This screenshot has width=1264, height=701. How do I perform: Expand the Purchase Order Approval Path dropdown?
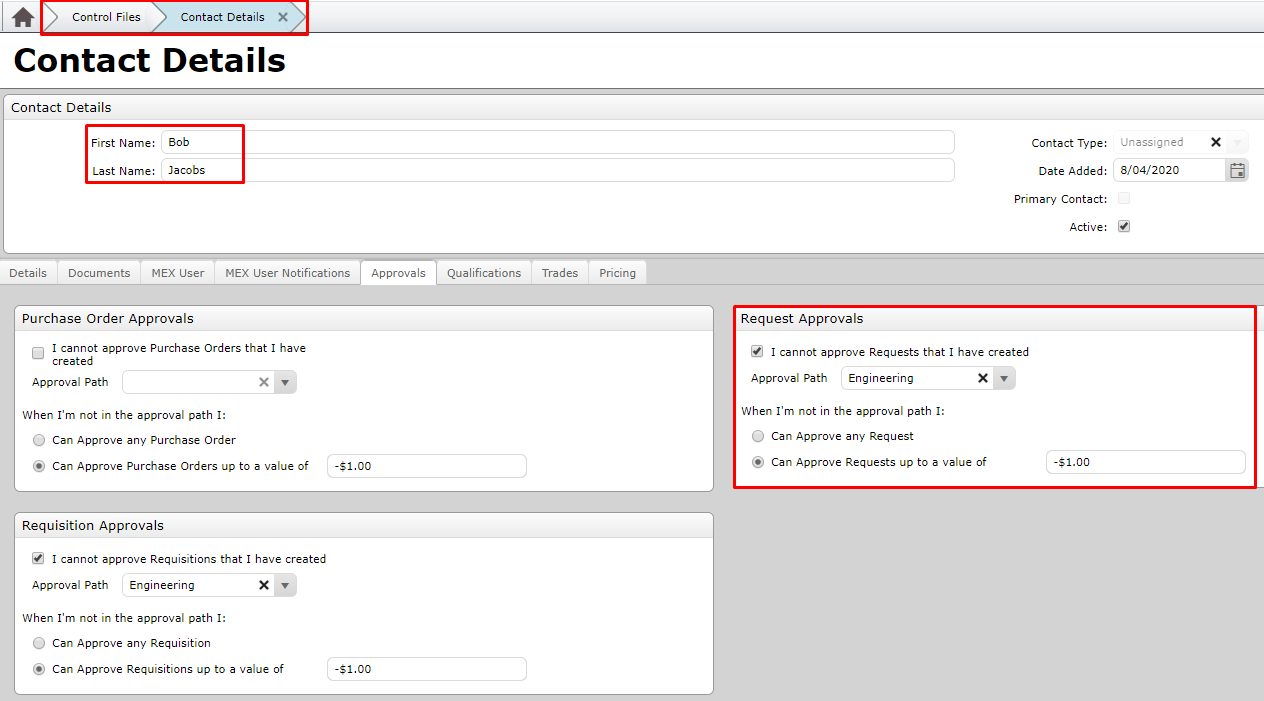(x=285, y=382)
